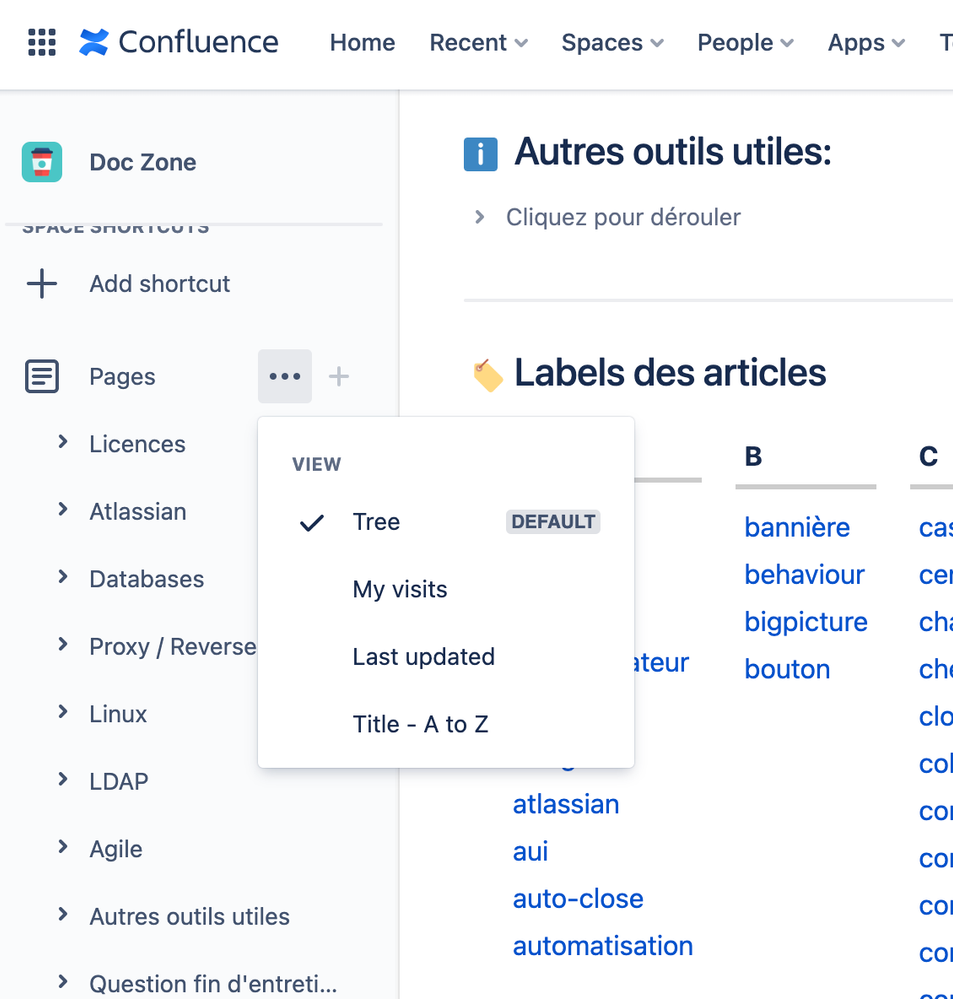This screenshot has height=999, width=953.
Task: Open the app switcher grid icon
Action: (x=42, y=43)
